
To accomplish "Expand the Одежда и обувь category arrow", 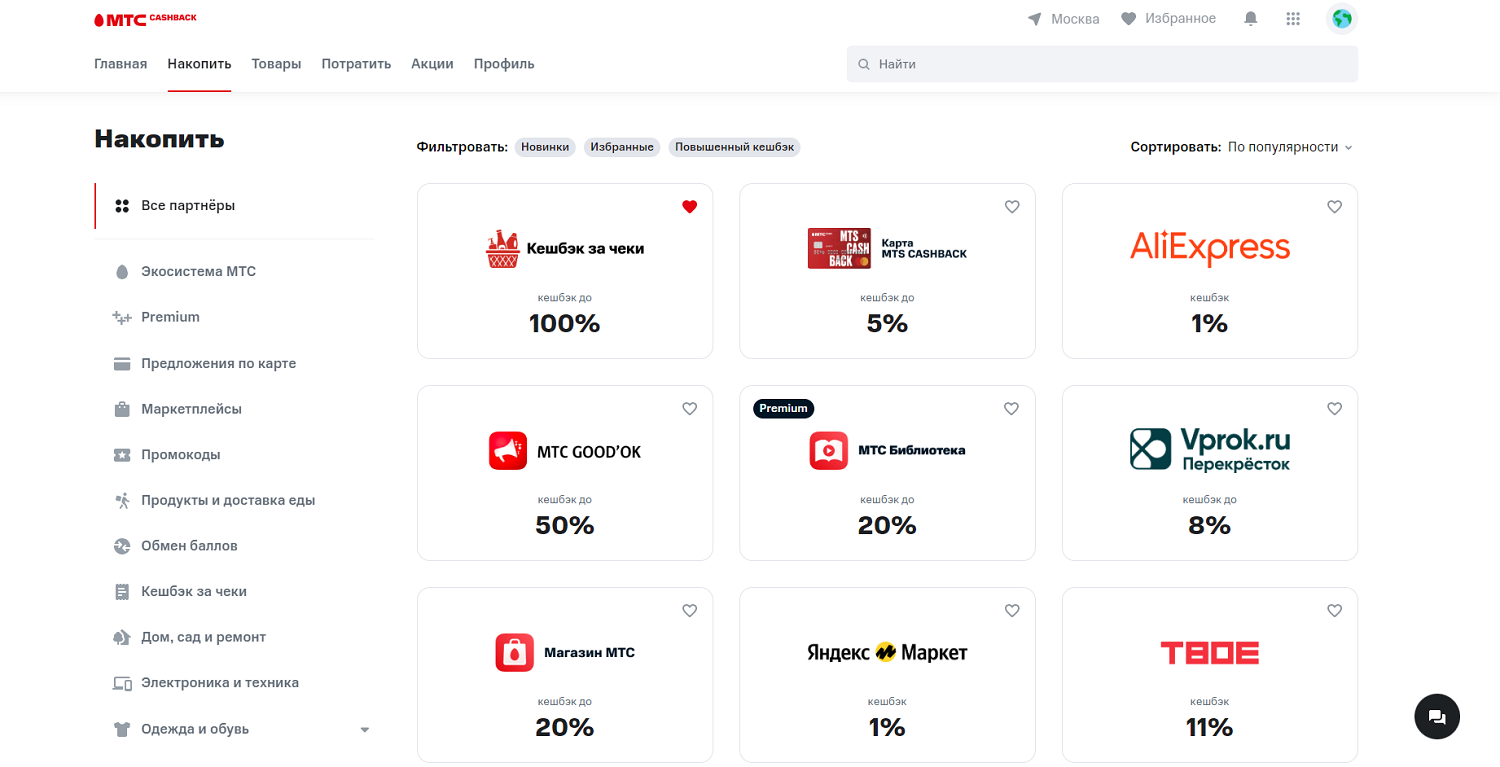I will coord(364,730).
